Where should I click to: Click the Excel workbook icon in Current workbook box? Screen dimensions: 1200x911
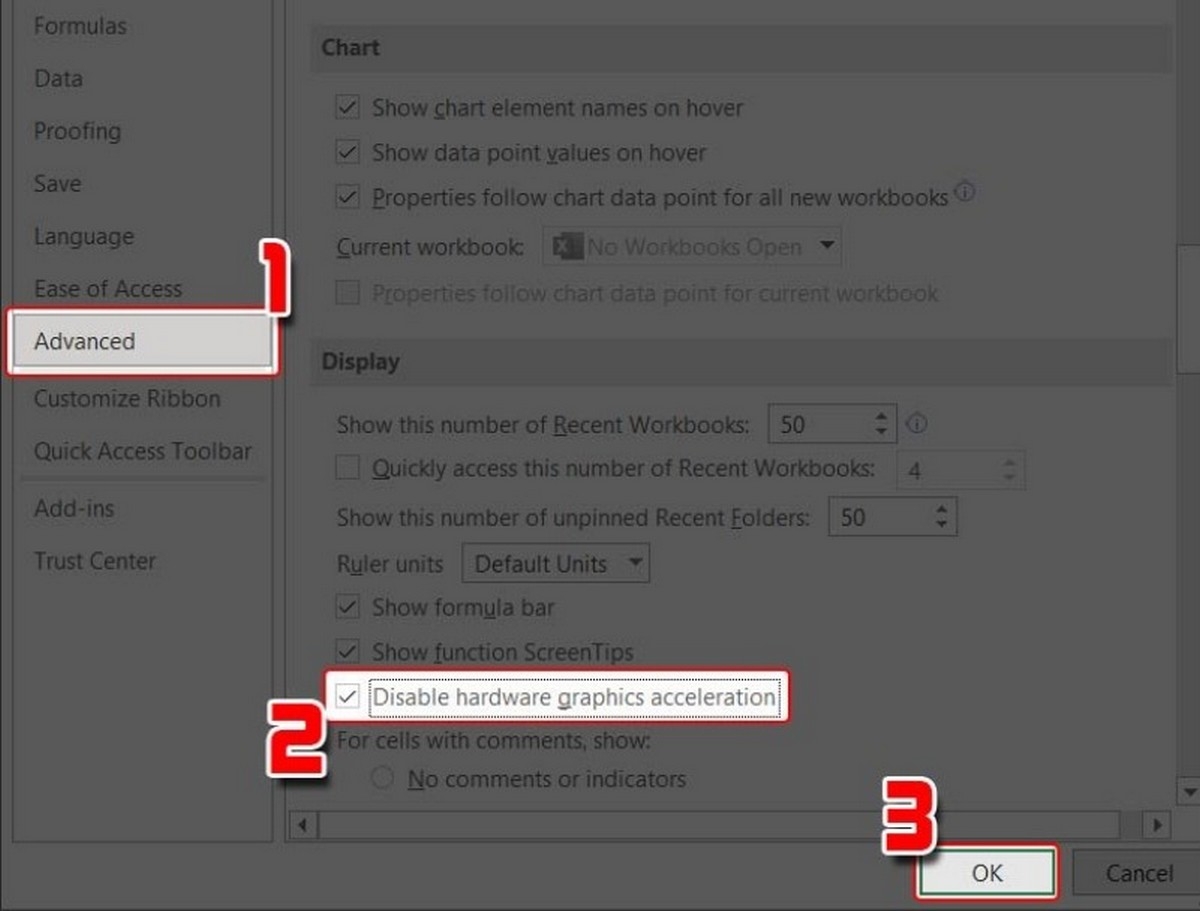click(x=565, y=246)
